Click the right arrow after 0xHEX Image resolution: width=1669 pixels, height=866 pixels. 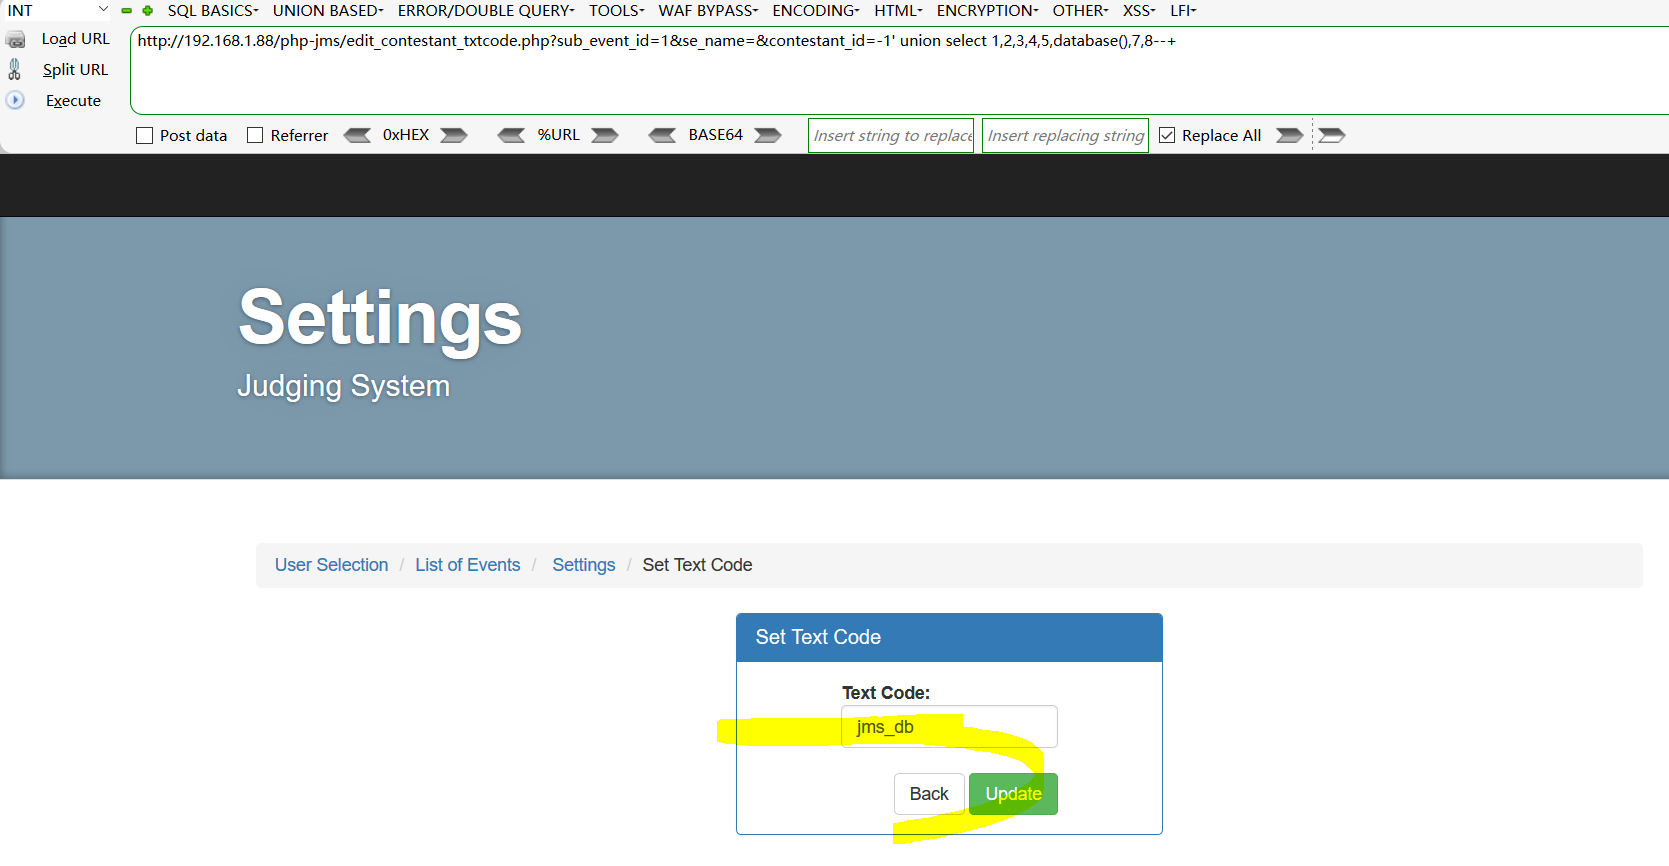pos(454,135)
